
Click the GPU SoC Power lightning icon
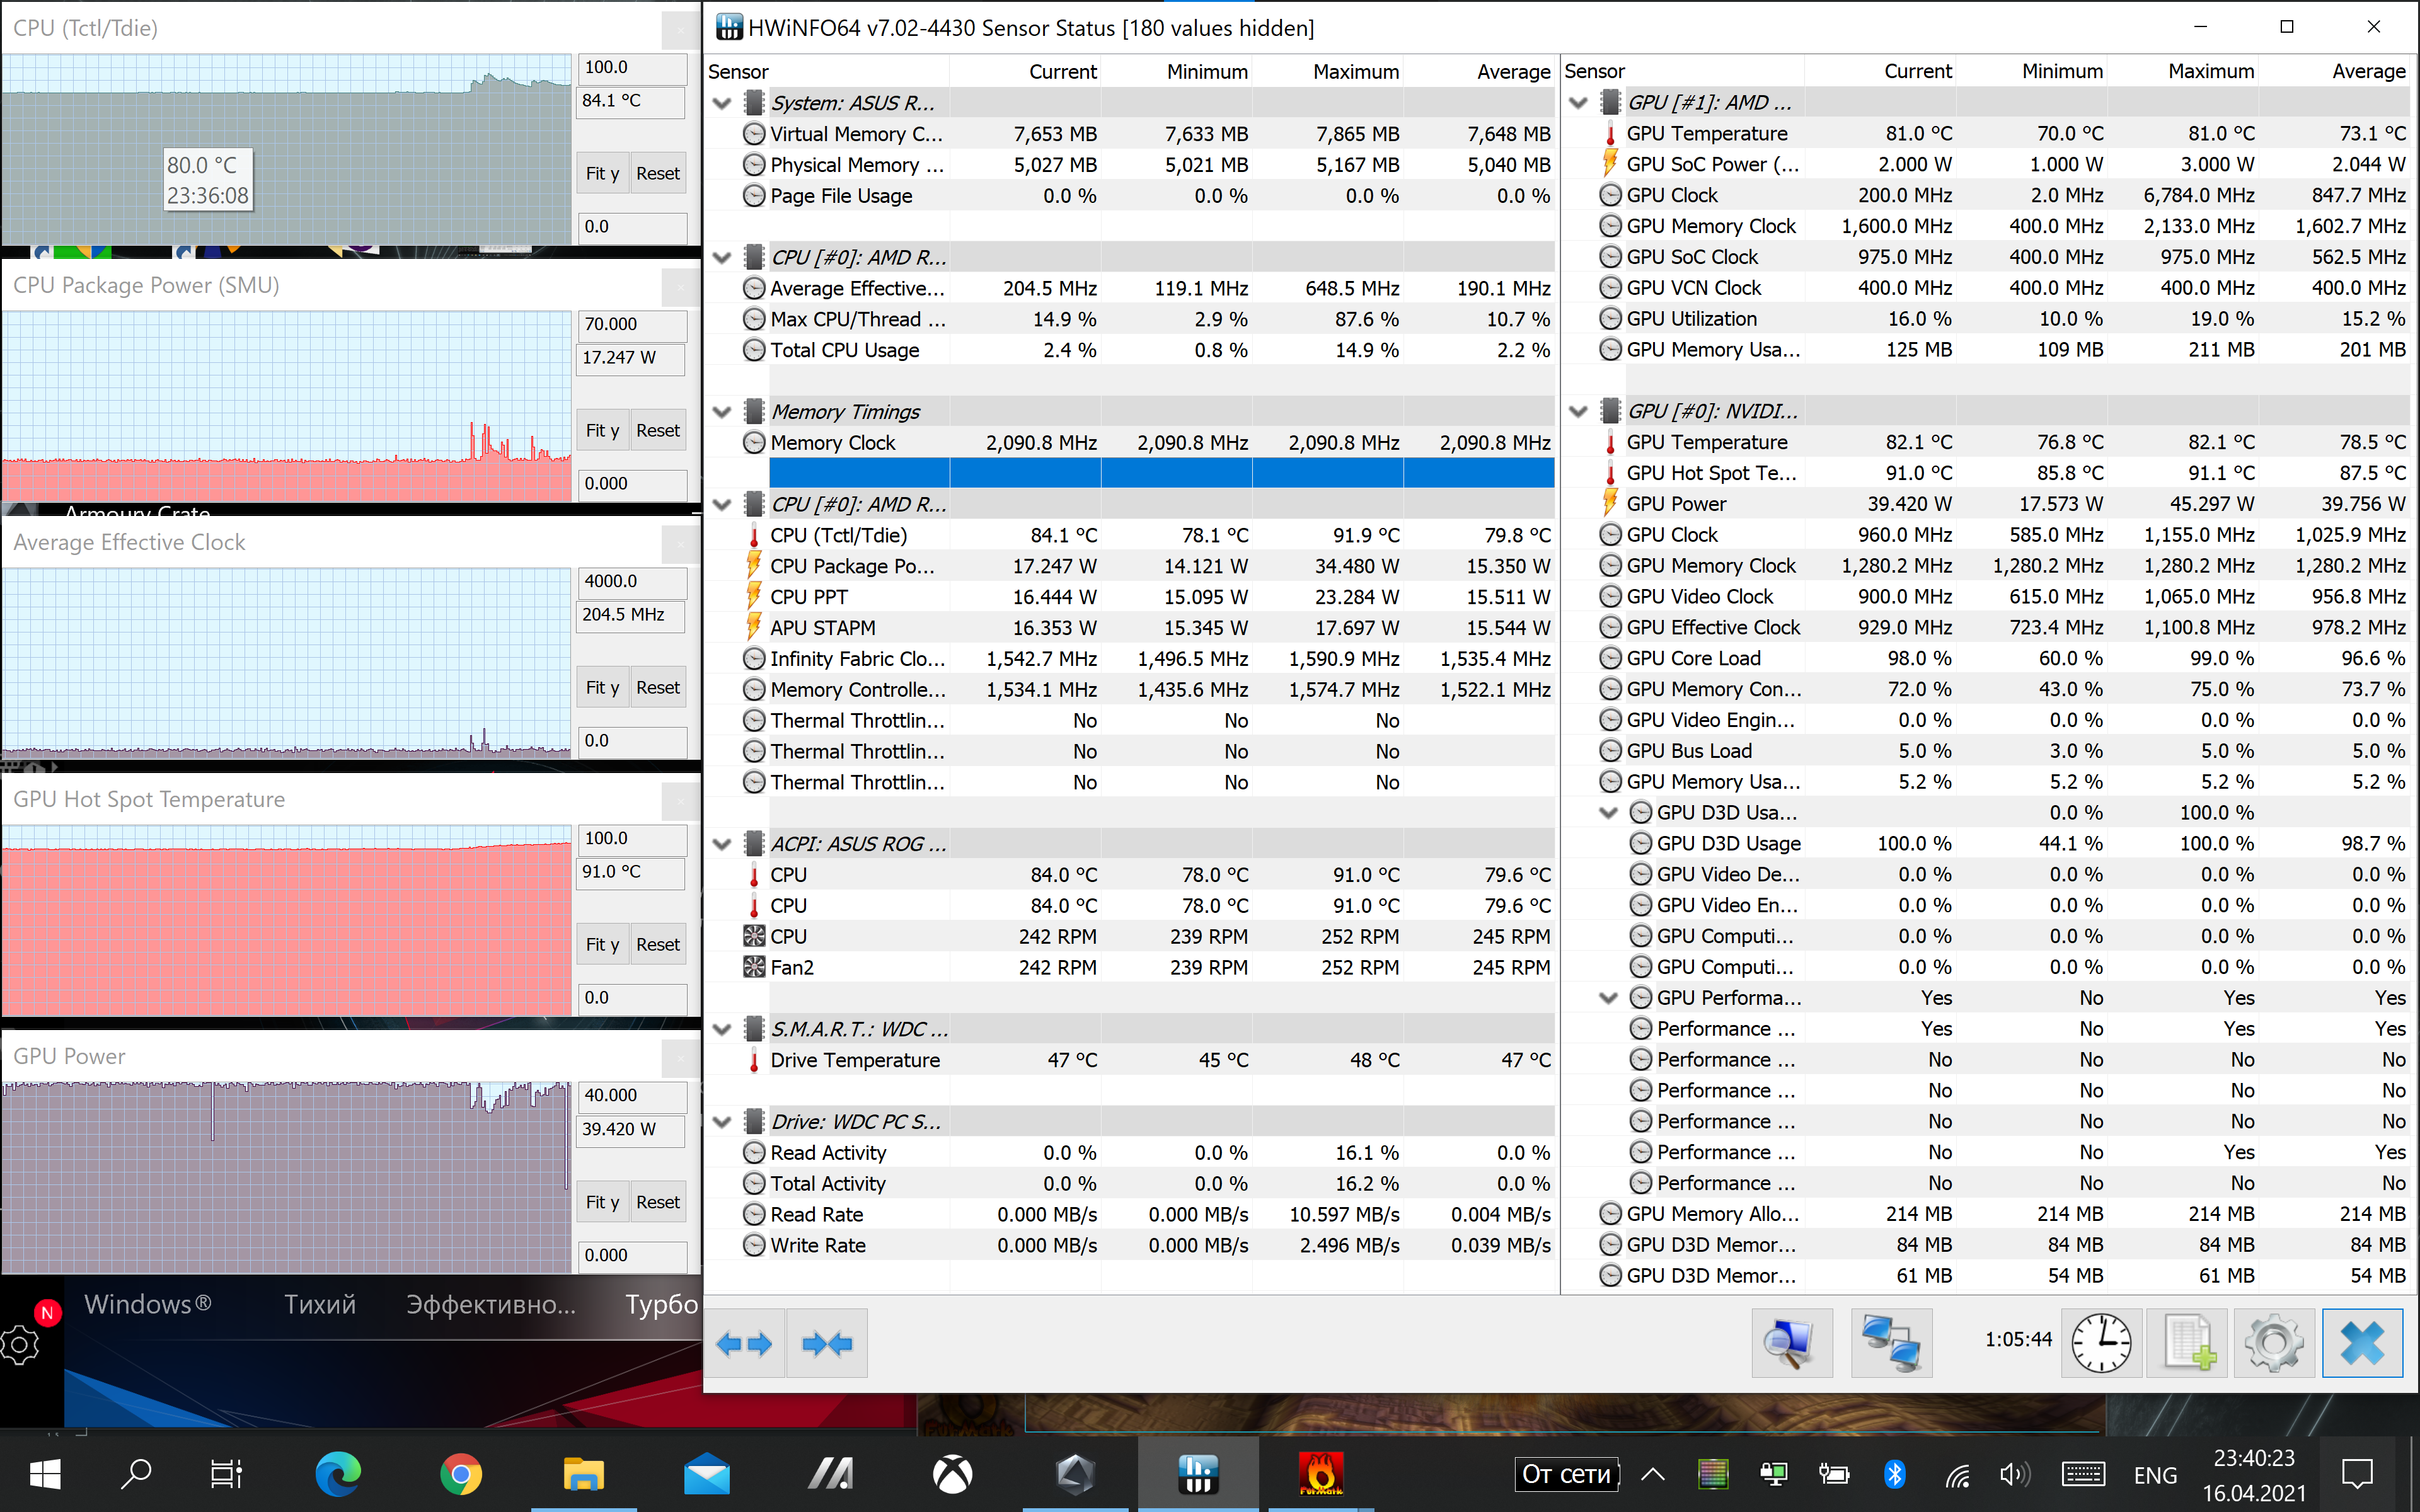click(x=1610, y=163)
